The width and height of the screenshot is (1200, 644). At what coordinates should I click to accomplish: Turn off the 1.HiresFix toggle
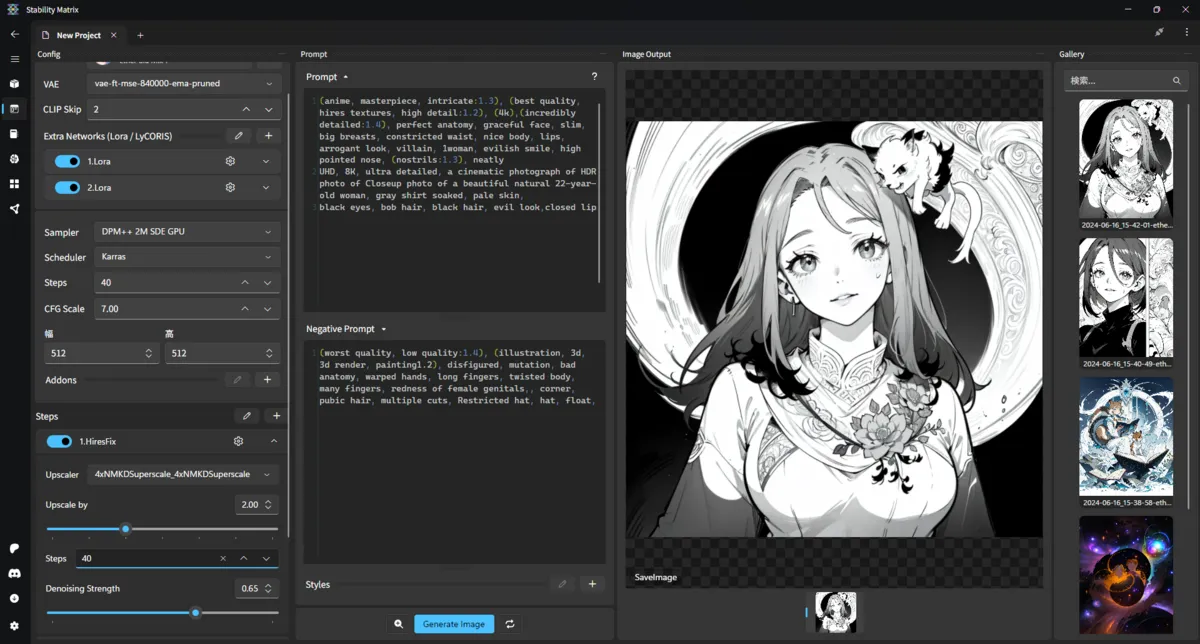point(59,441)
